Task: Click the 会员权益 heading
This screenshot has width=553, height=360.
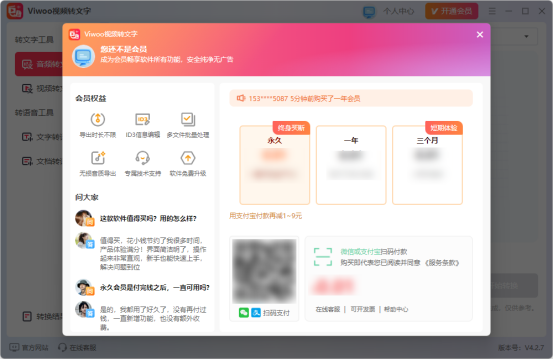Action: tap(91, 98)
